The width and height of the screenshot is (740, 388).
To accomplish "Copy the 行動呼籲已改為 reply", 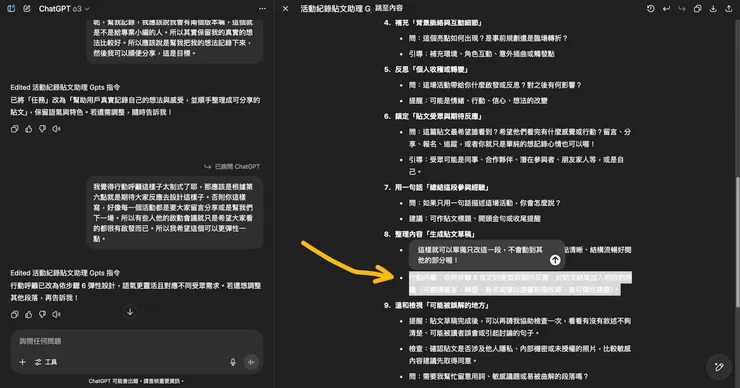I will point(15,314).
